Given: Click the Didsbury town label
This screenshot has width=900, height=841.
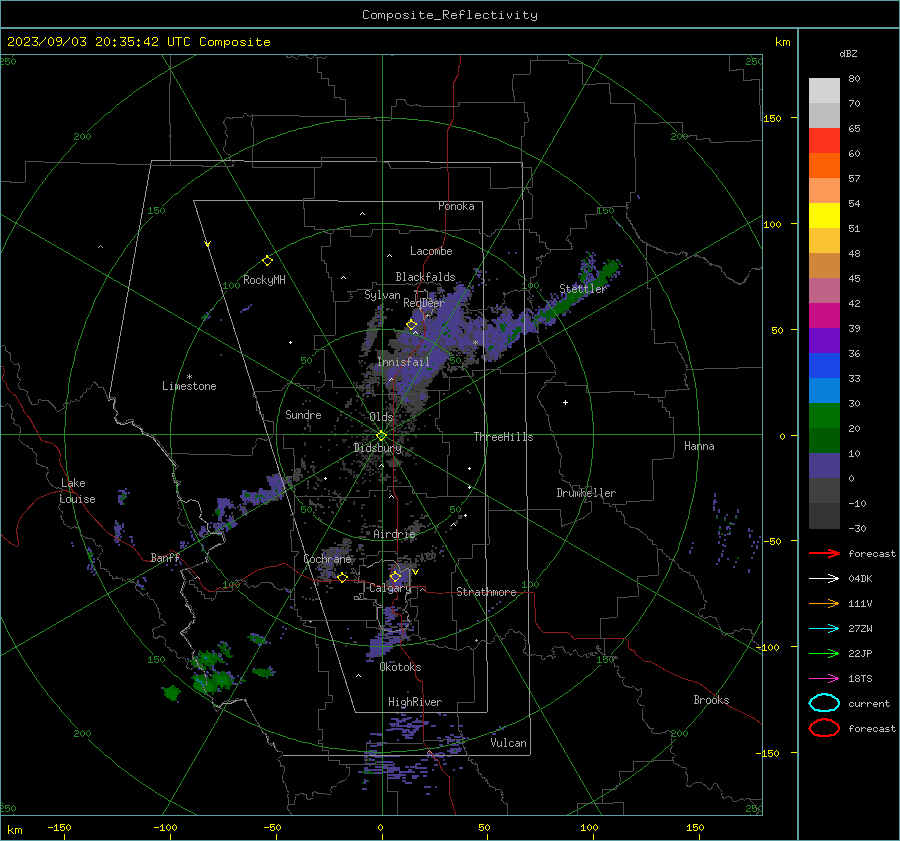Looking at the screenshot, I should [x=378, y=448].
